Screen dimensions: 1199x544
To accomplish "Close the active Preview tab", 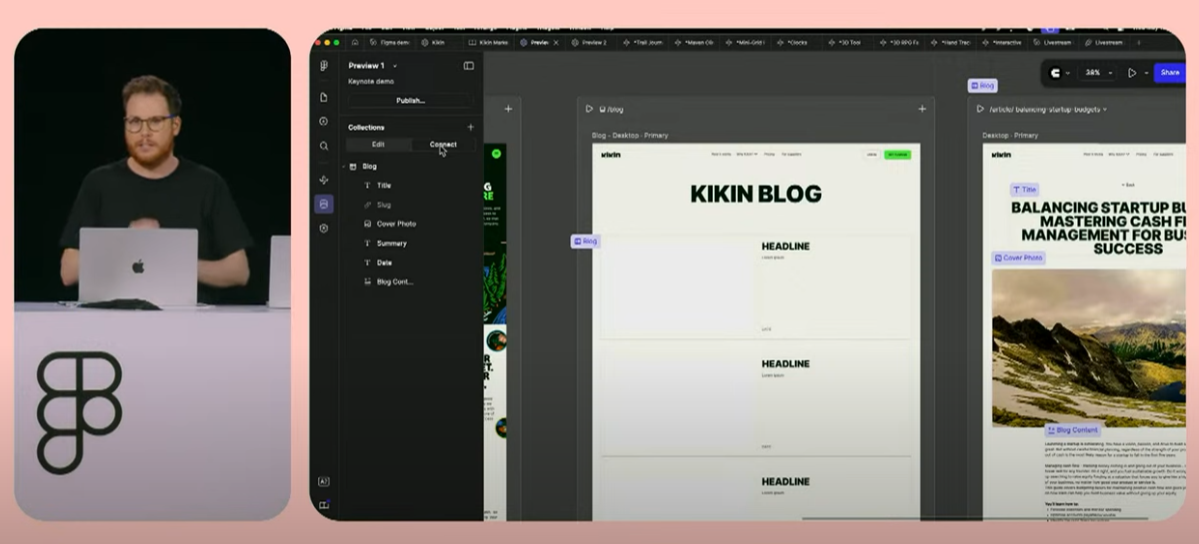I will click(x=556, y=43).
